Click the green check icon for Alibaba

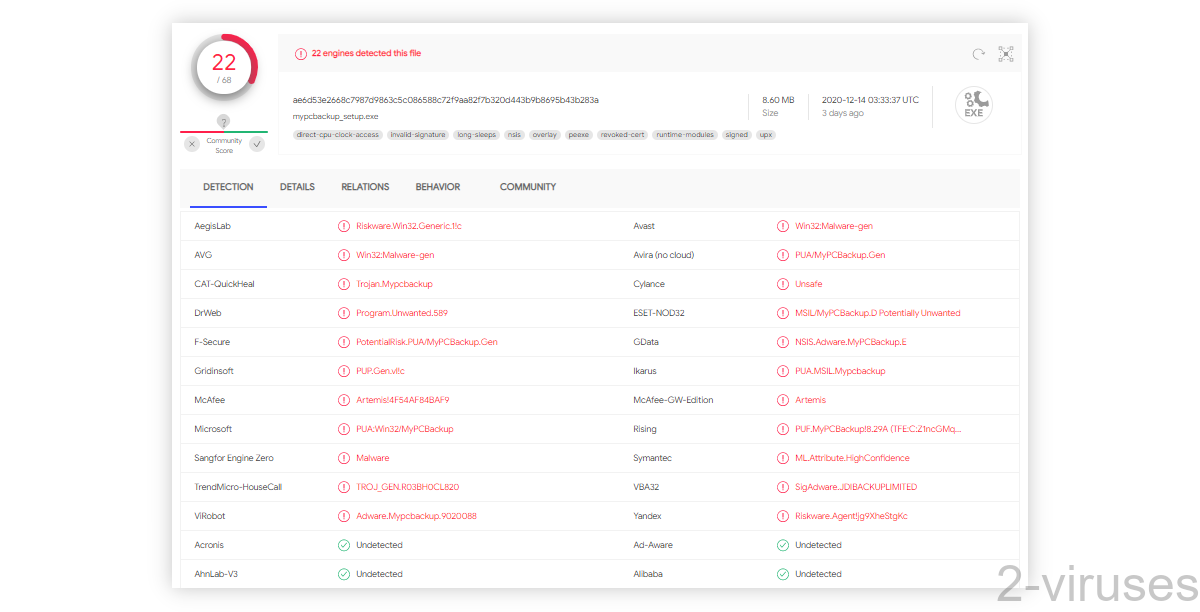click(783, 574)
